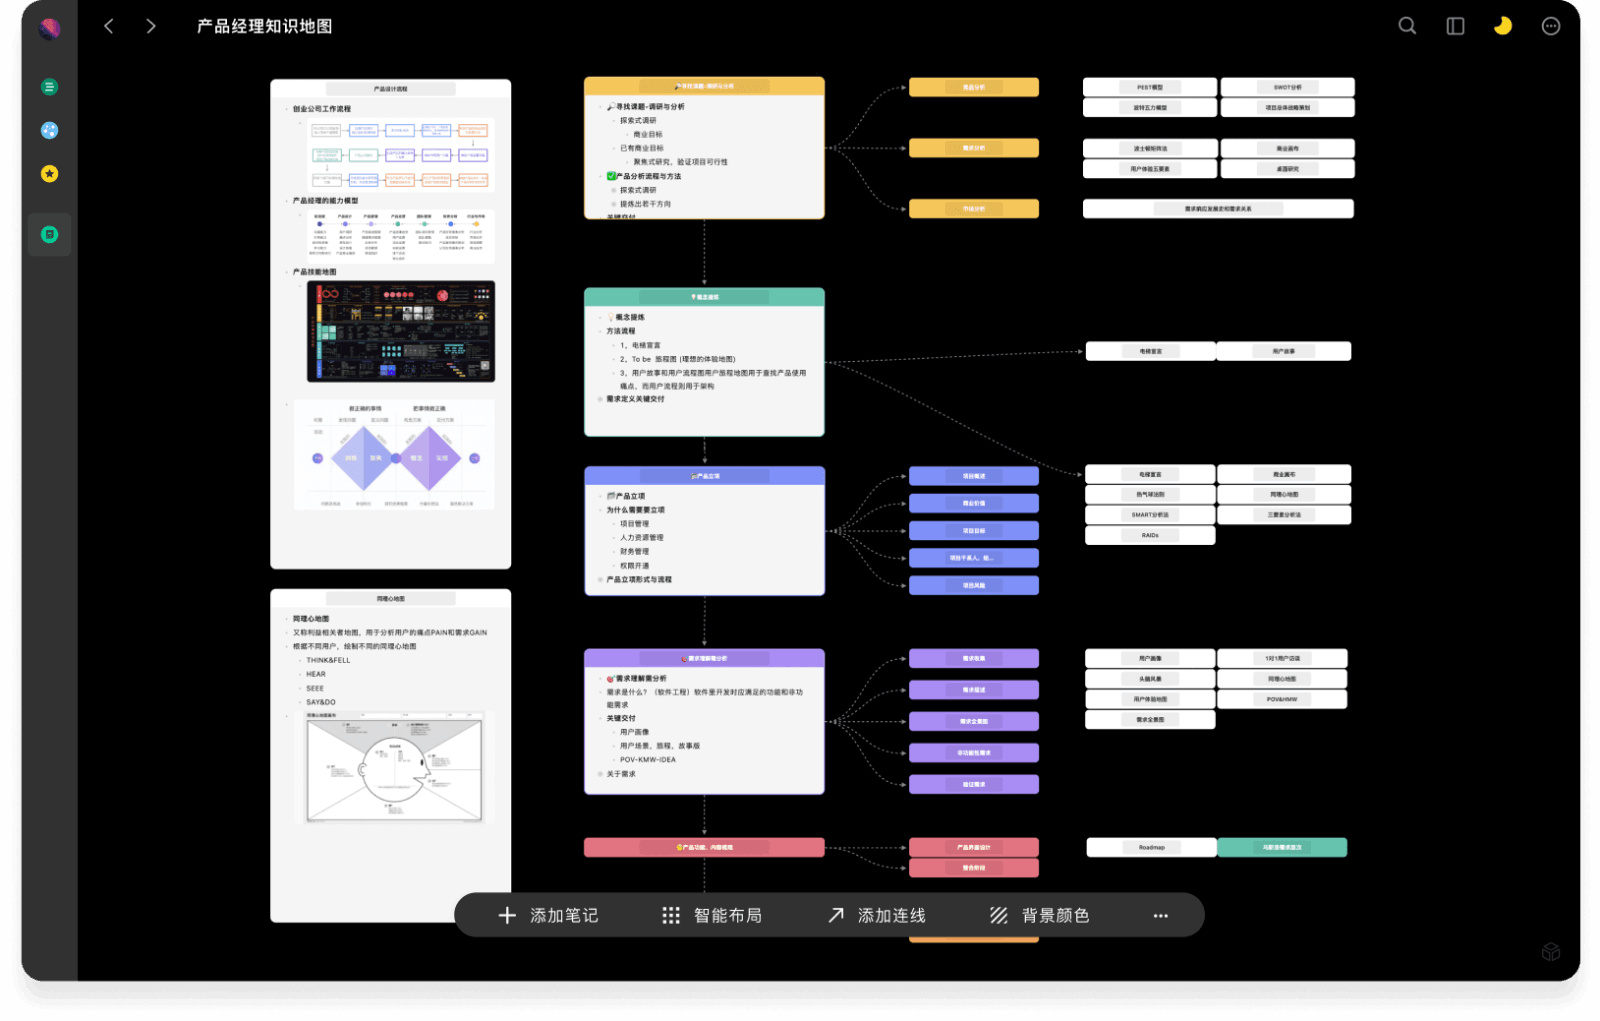Image resolution: width=1600 pixels, height=1021 pixels.
Task: Click the cube icon at bottom right
Action: tap(1551, 951)
